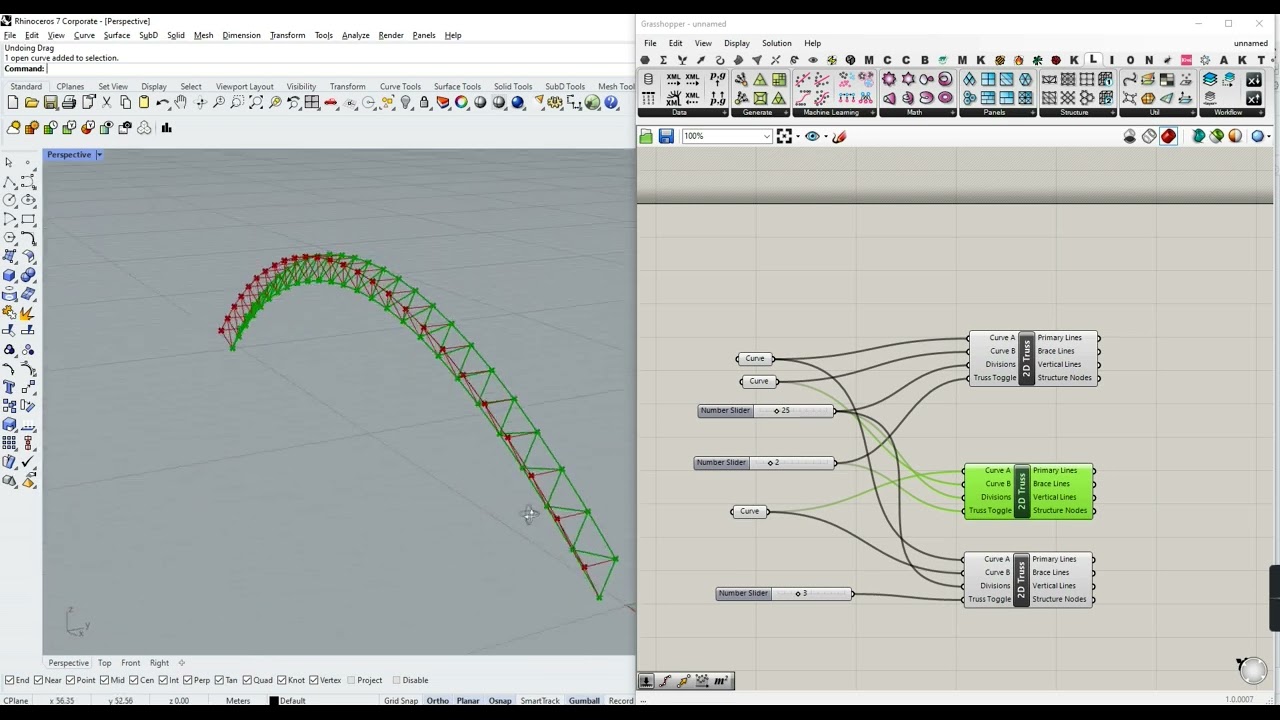Viewport: 1280px width, 720px height.
Task: Switch to the Top viewport tab
Action: [x=104, y=663]
